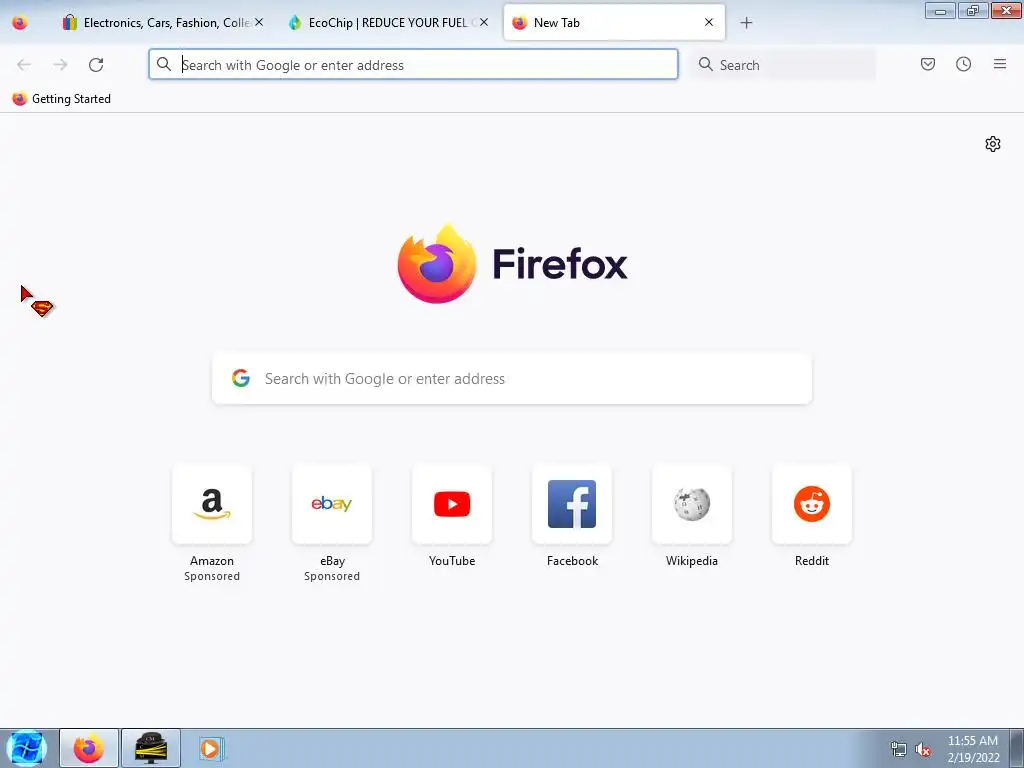The height and width of the screenshot is (768, 1024).
Task: Restore down the Firefox window
Action: pyautogui.click(x=973, y=10)
